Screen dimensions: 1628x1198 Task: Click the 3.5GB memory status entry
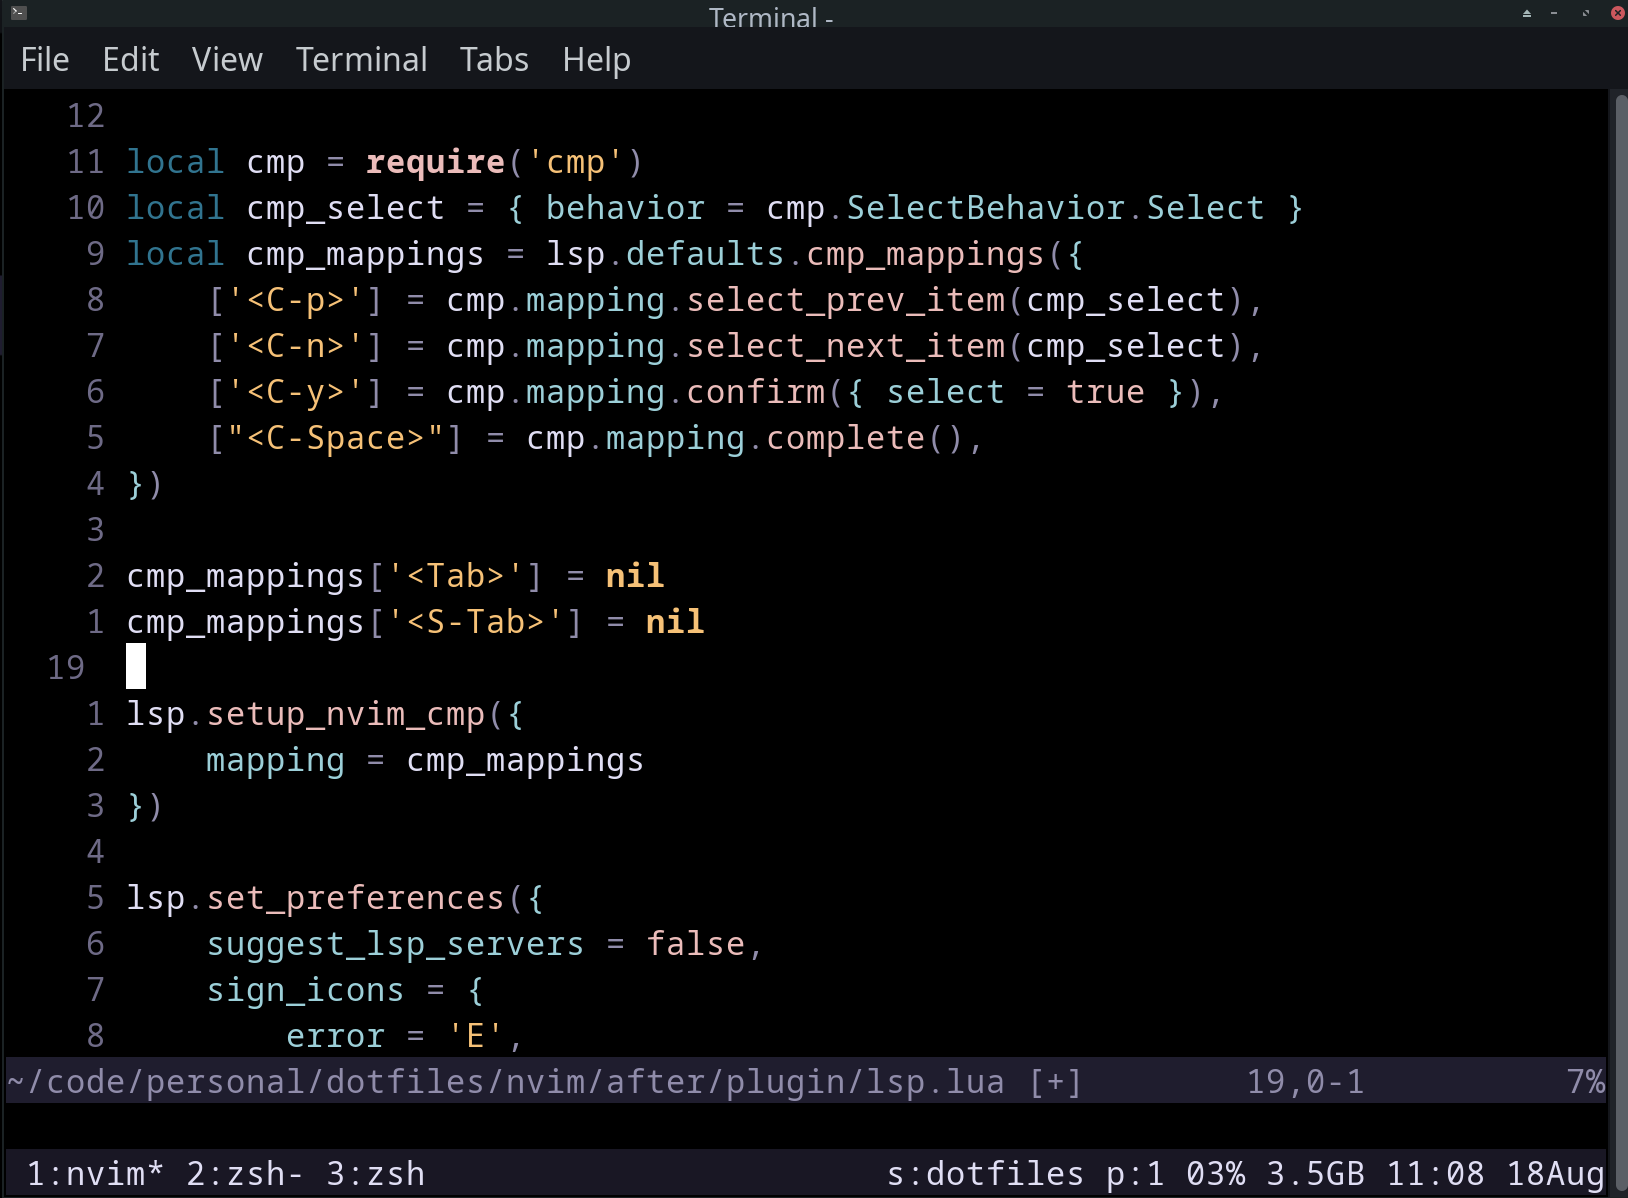[x=1315, y=1173]
